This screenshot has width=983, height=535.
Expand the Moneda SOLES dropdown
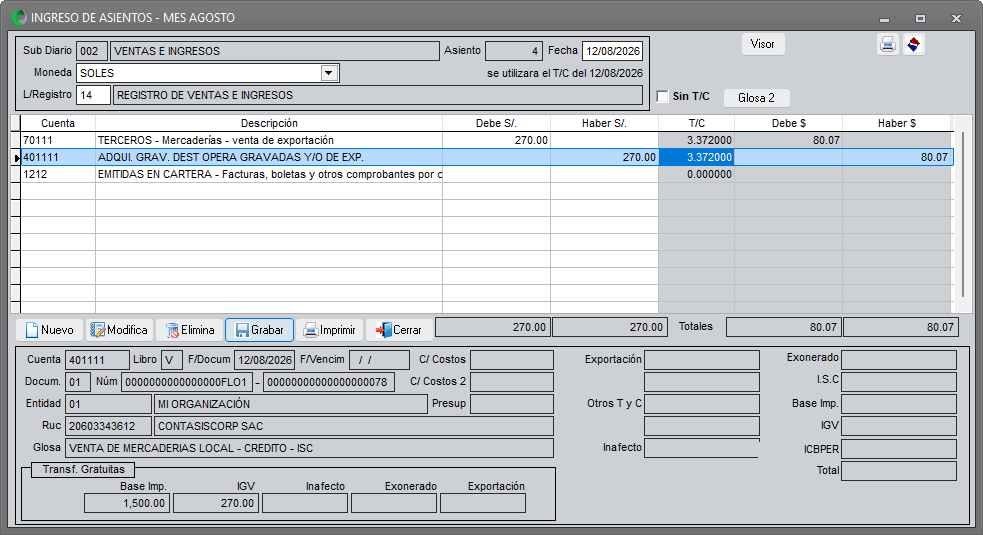tap(329, 73)
